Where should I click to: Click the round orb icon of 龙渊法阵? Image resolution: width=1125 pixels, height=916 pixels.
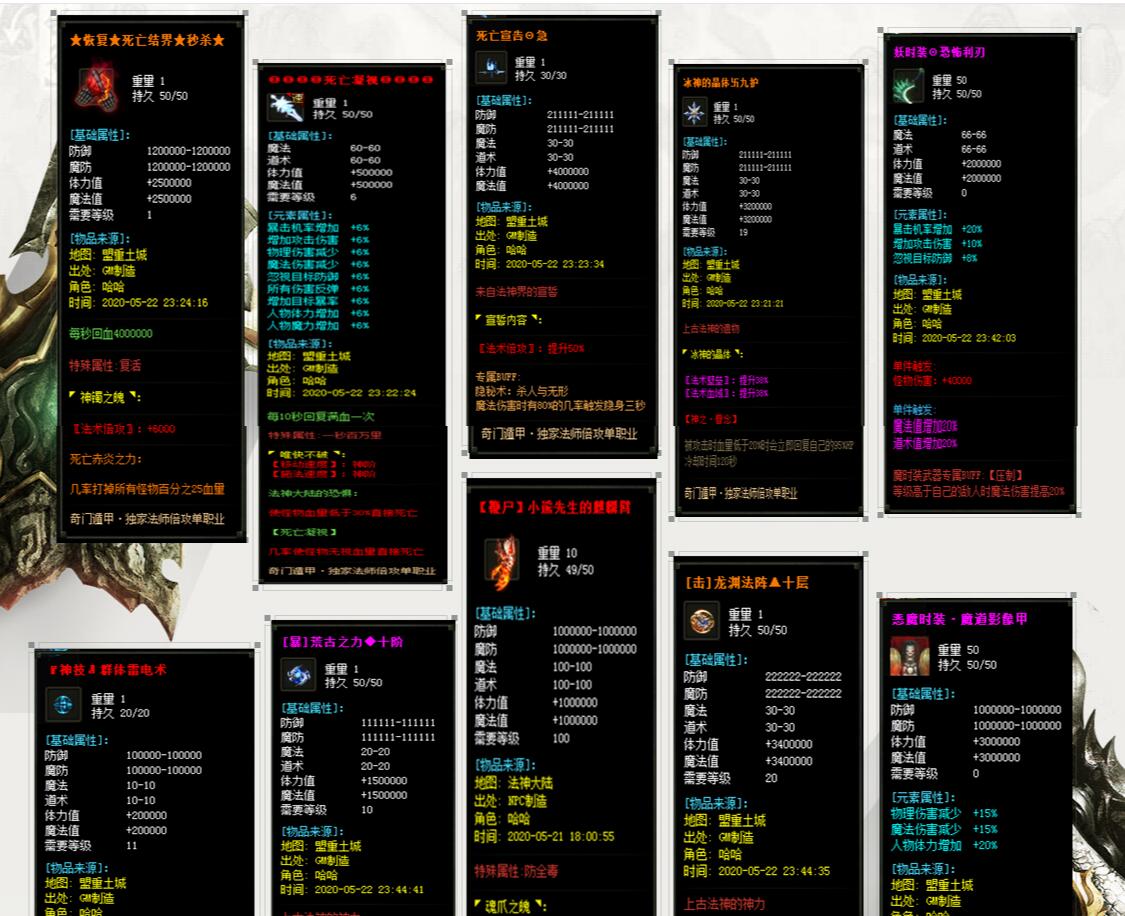702,621
